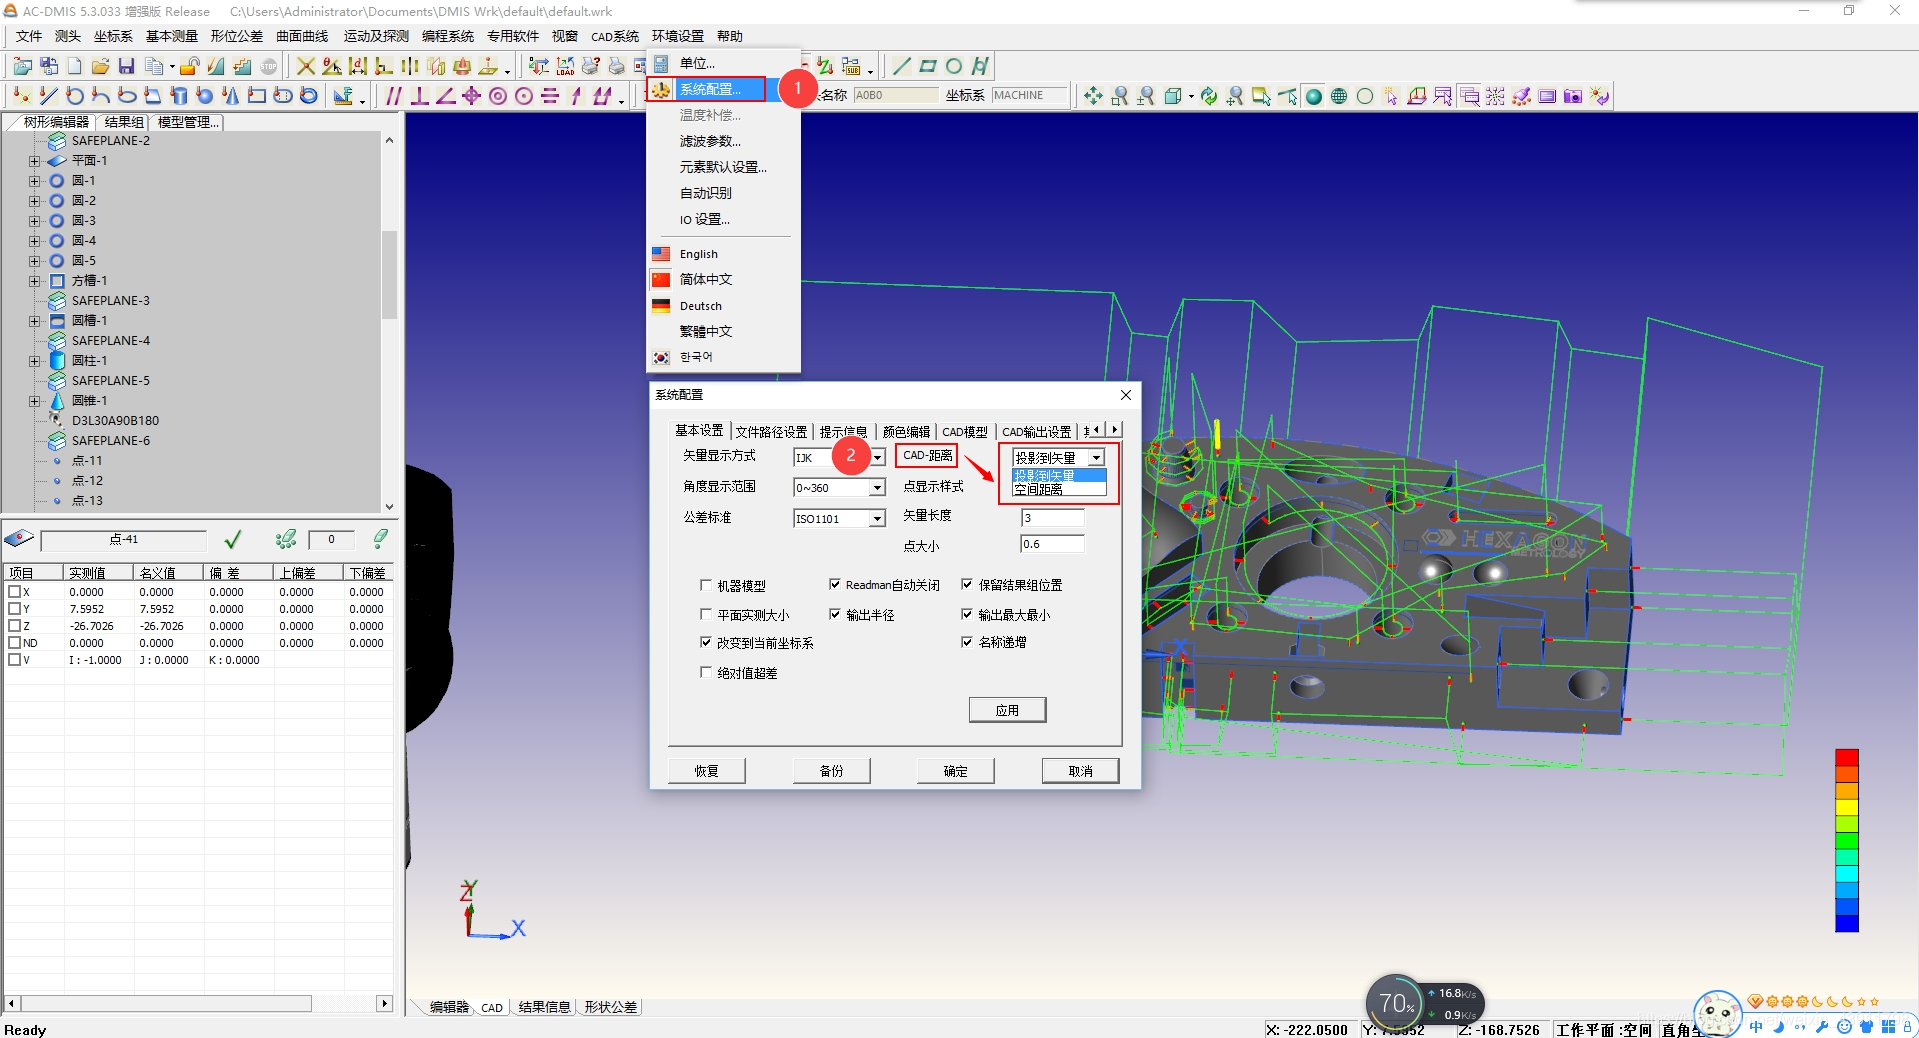Uncheck 保留结果组位置 checkbox

(x=967, y=584)
